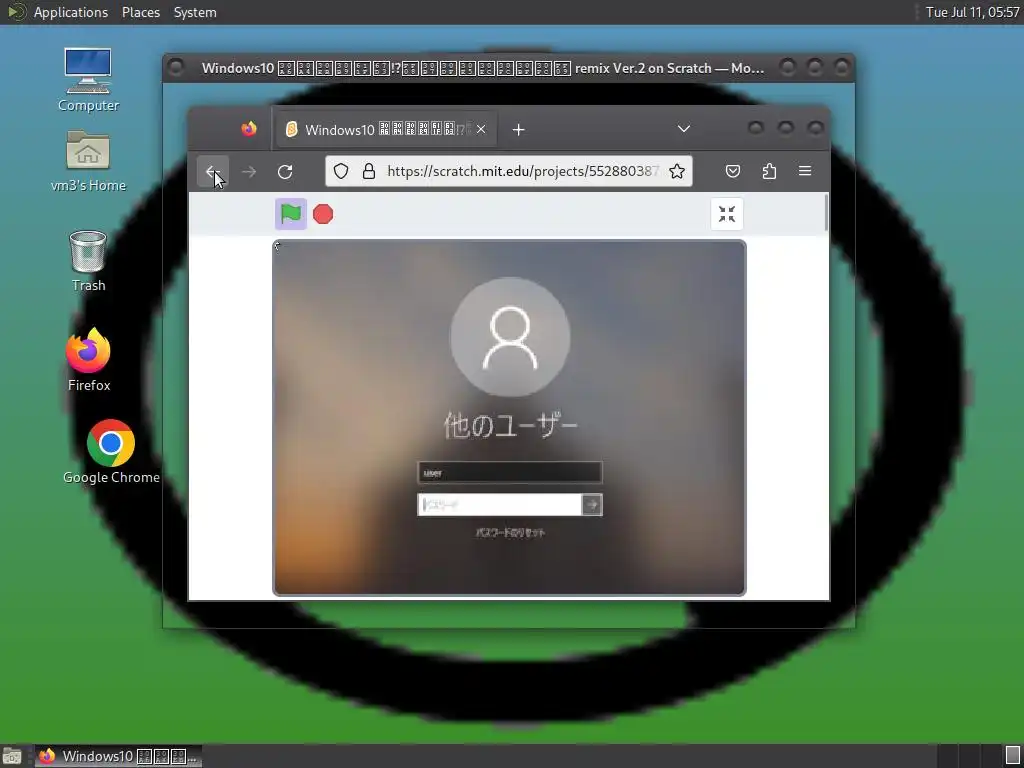This screenshot has width=1024, height=768.
Task: Click the date and time clock in the panel
Action: tap(972, 12)
